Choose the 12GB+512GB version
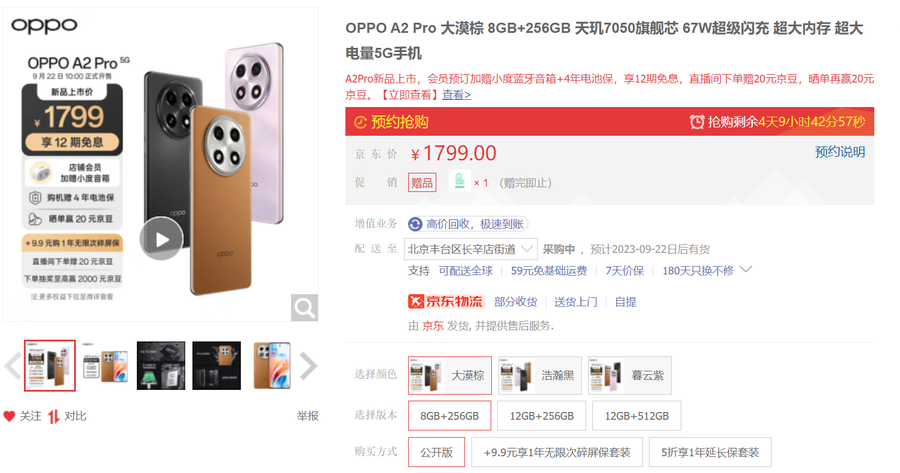 tap(637, 416)
